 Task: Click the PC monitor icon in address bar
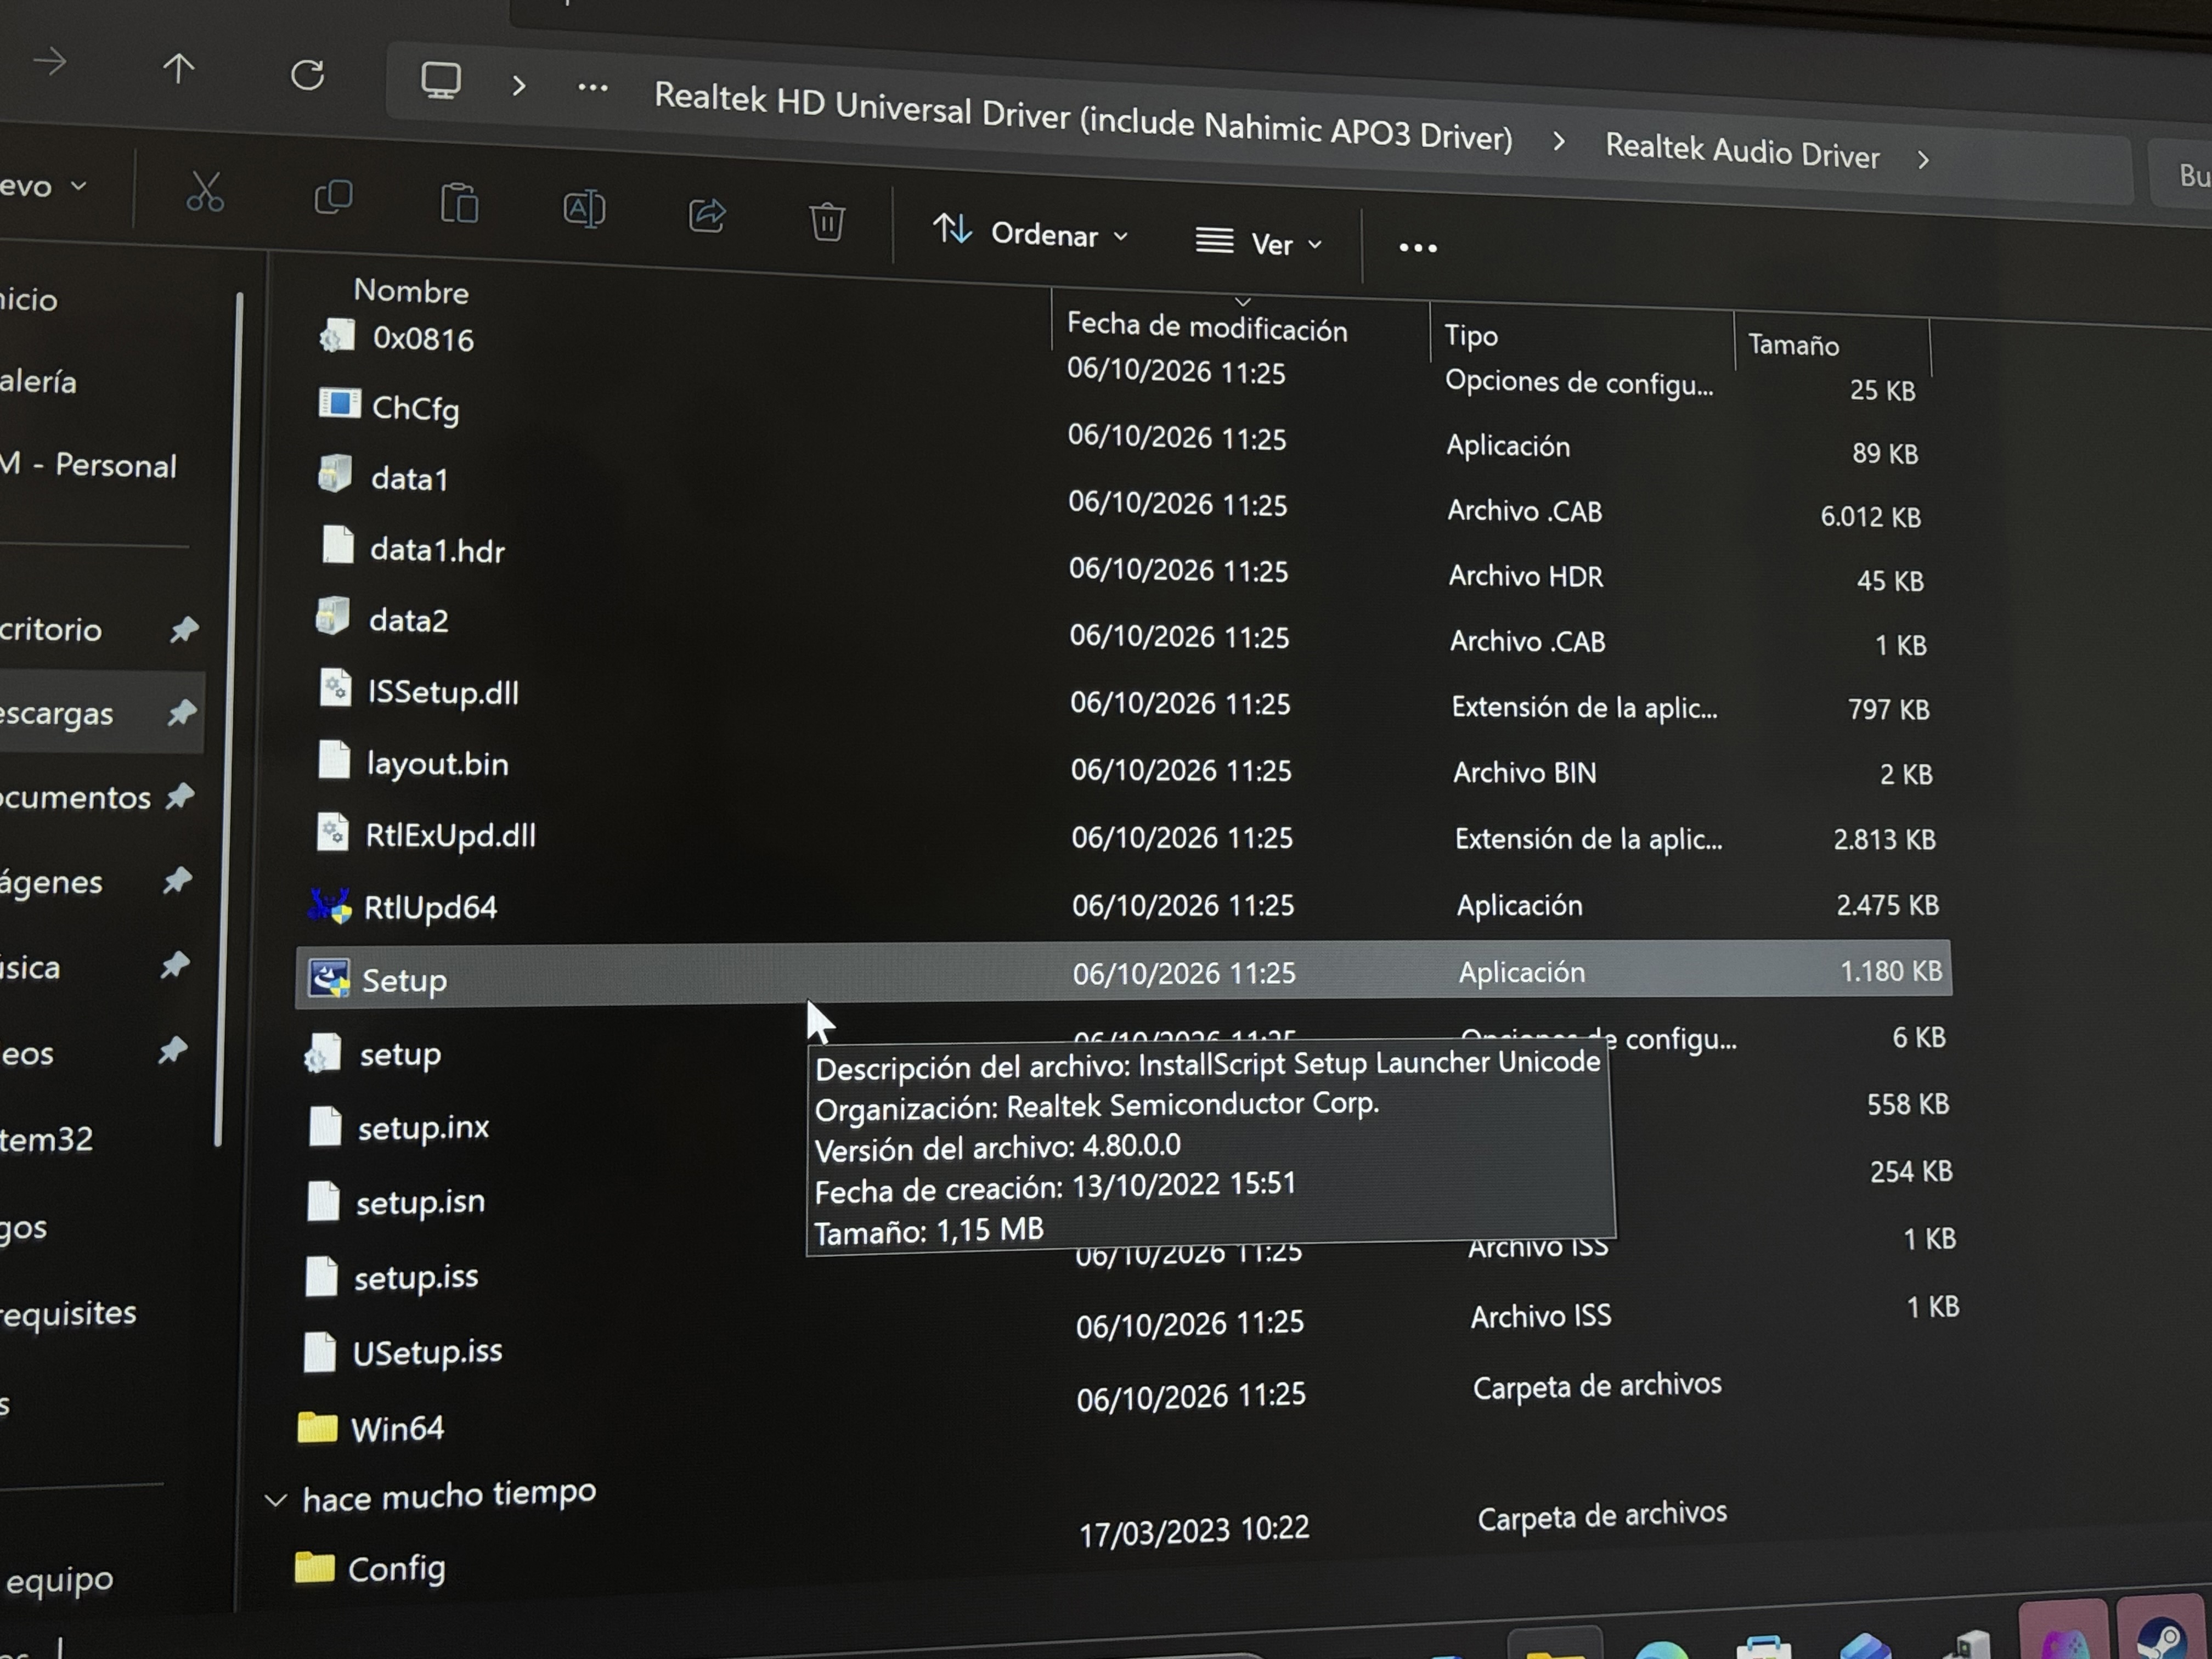[440, 80]
